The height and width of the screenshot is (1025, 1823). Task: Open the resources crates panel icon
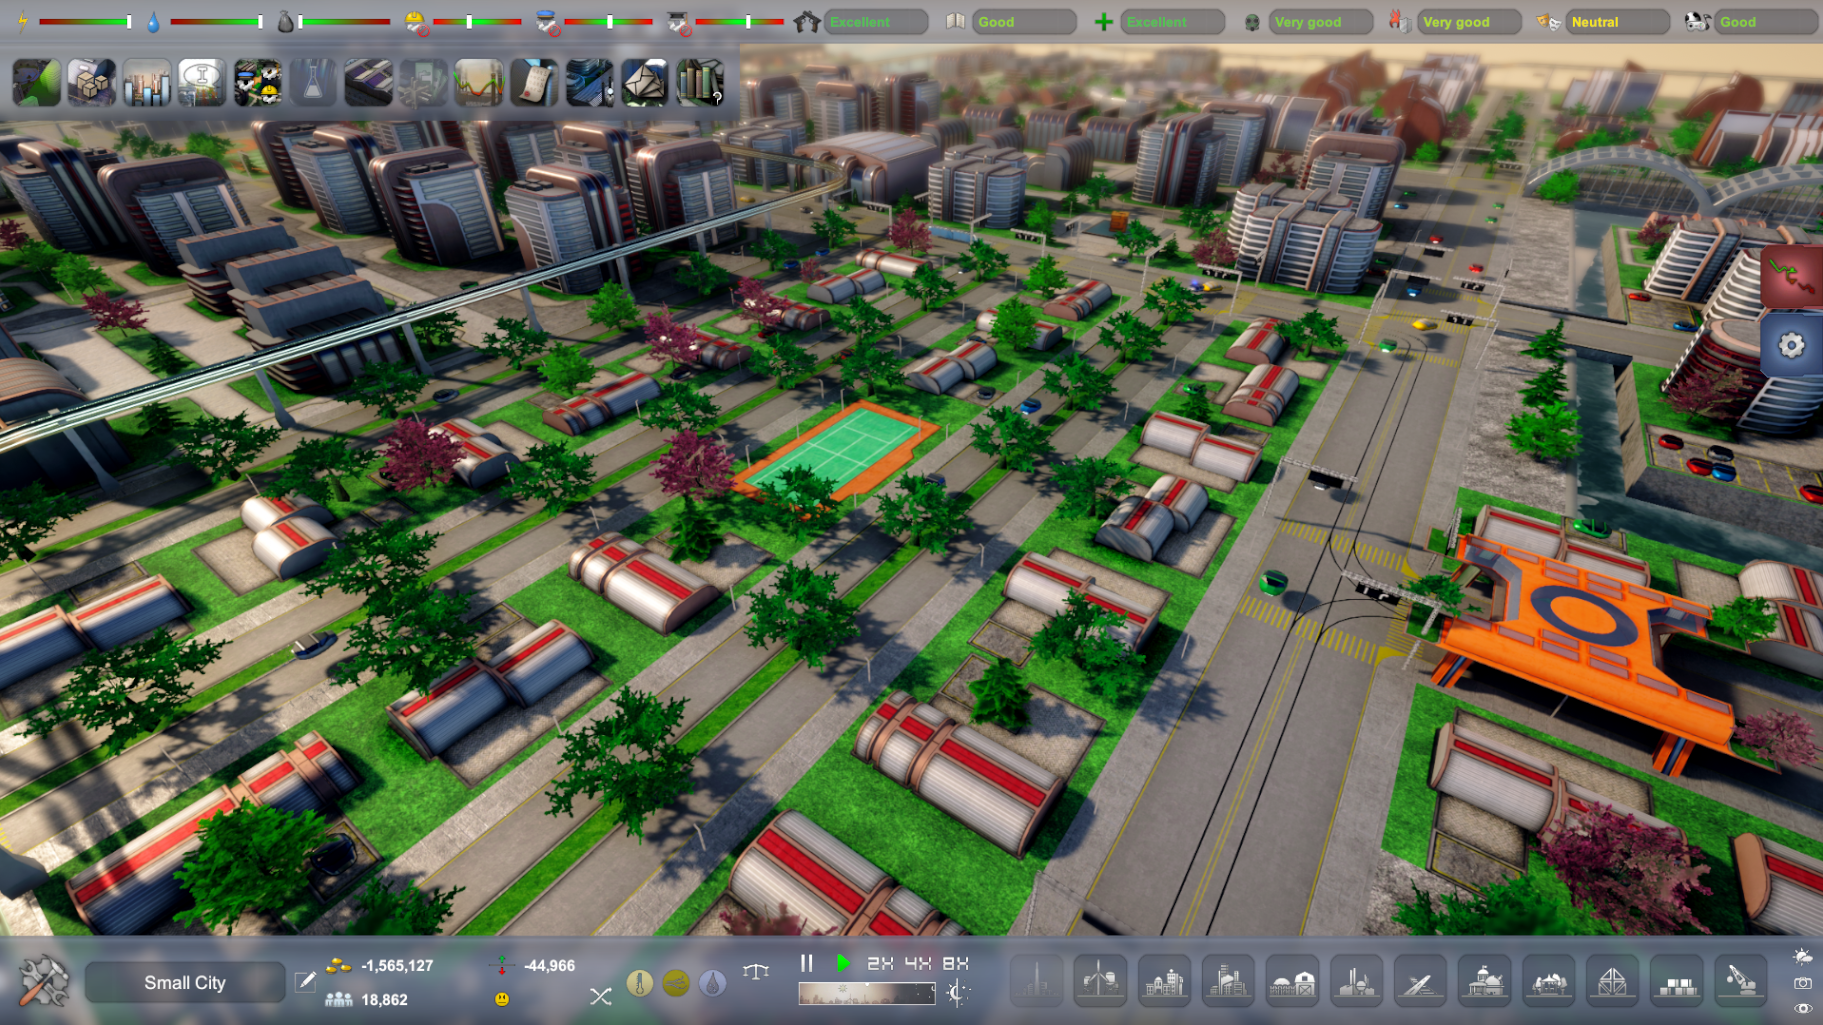(92, 82)
